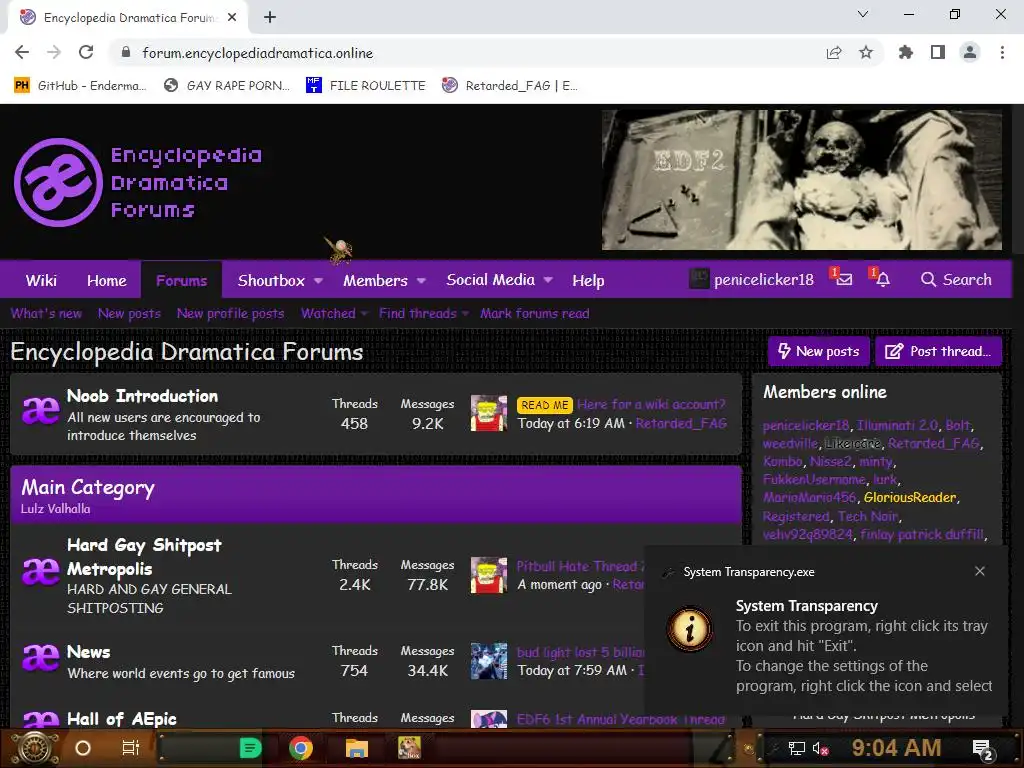Open the Hall of AEpic forum
This screenshot has width=1024, height=768.
click(x=121, y=719)
